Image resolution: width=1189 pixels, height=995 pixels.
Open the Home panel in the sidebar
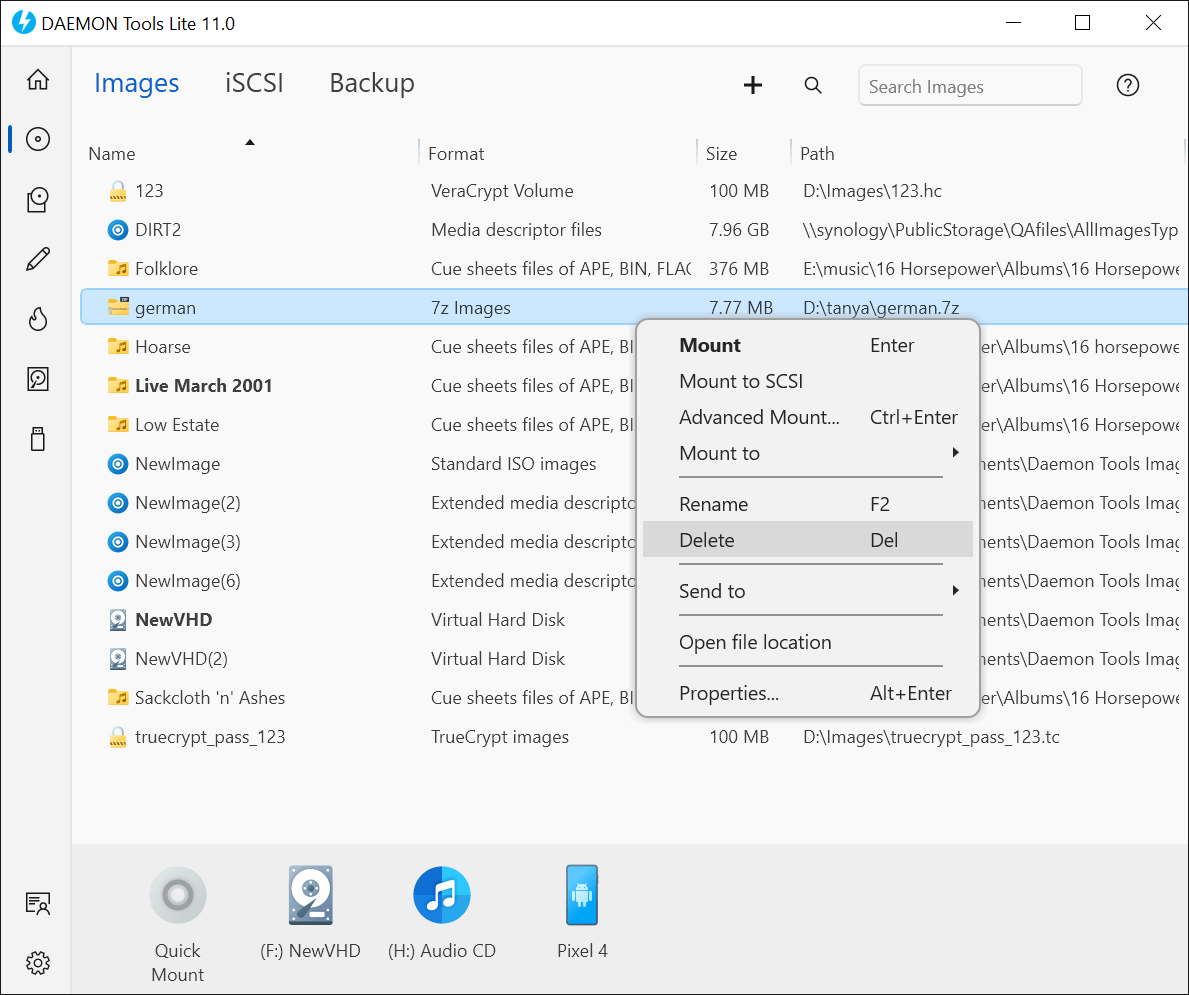[37, 79]
